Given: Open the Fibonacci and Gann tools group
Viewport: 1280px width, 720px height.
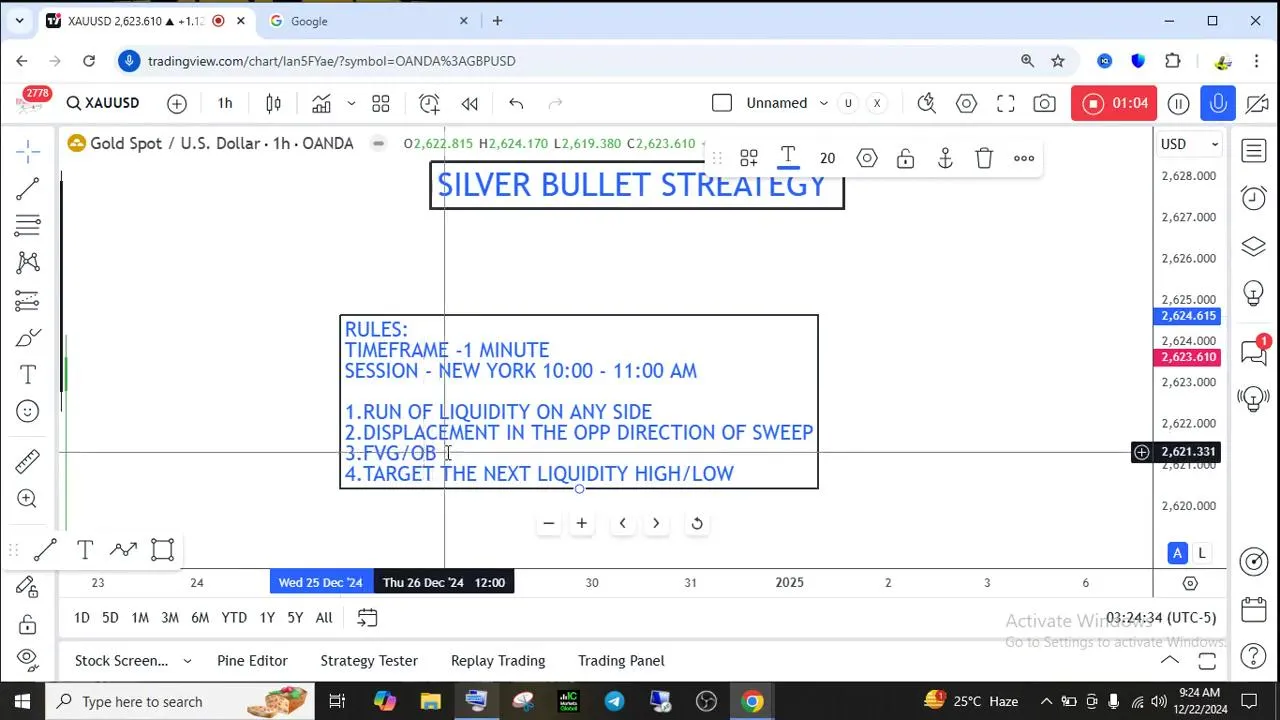Looking at the screenshot, I should click(x=28, y=226).
